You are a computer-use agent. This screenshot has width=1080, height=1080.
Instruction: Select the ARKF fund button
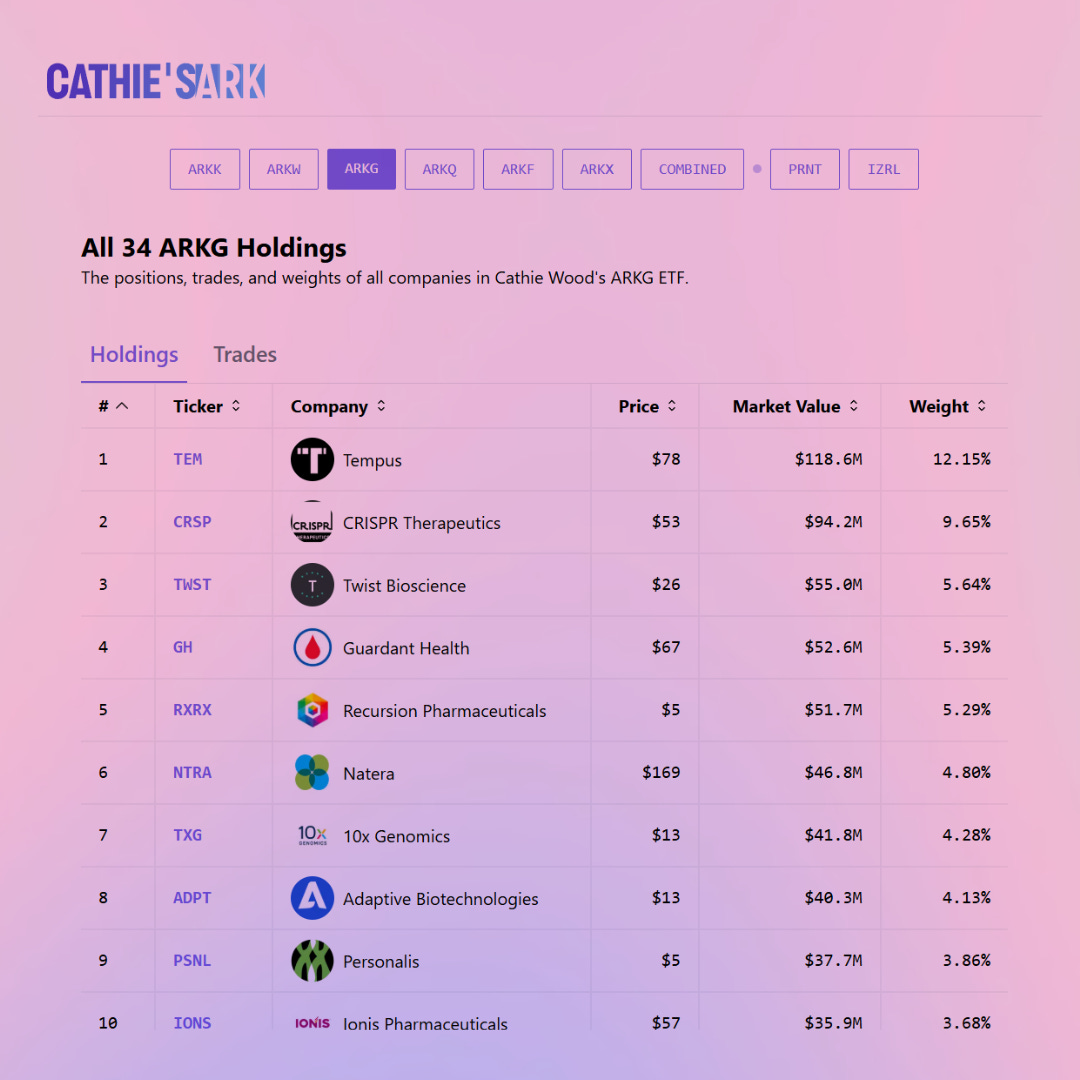coord(518,169)
